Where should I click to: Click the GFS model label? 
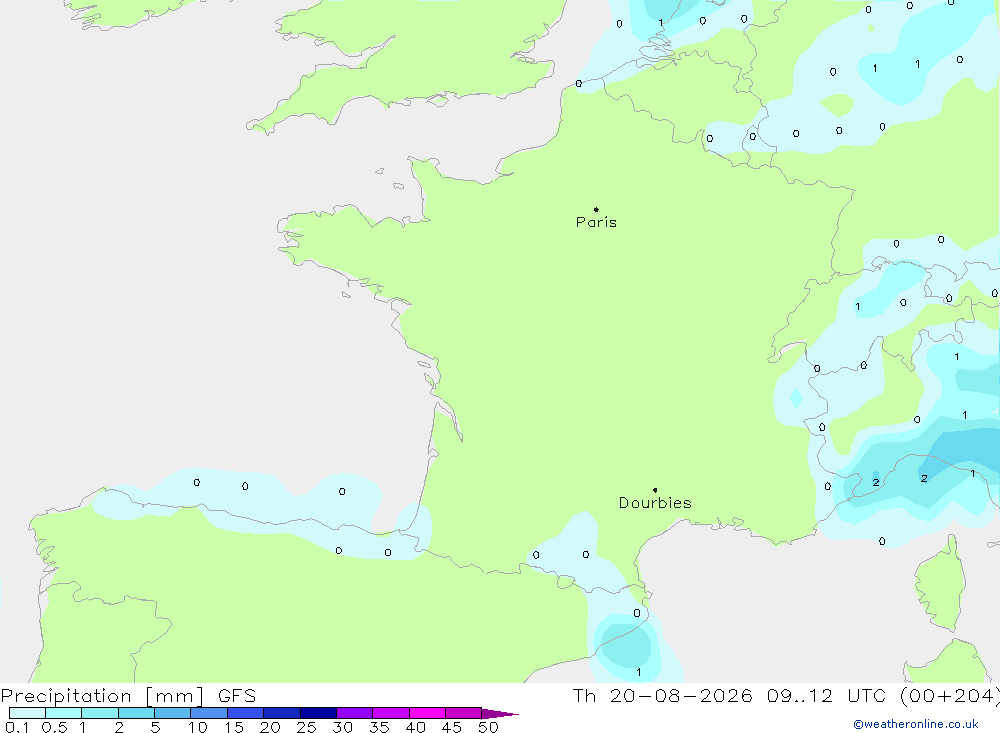(x=237, y=696)
